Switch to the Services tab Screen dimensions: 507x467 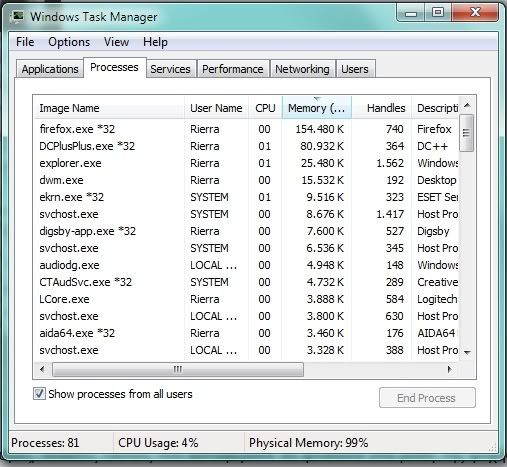170,69
